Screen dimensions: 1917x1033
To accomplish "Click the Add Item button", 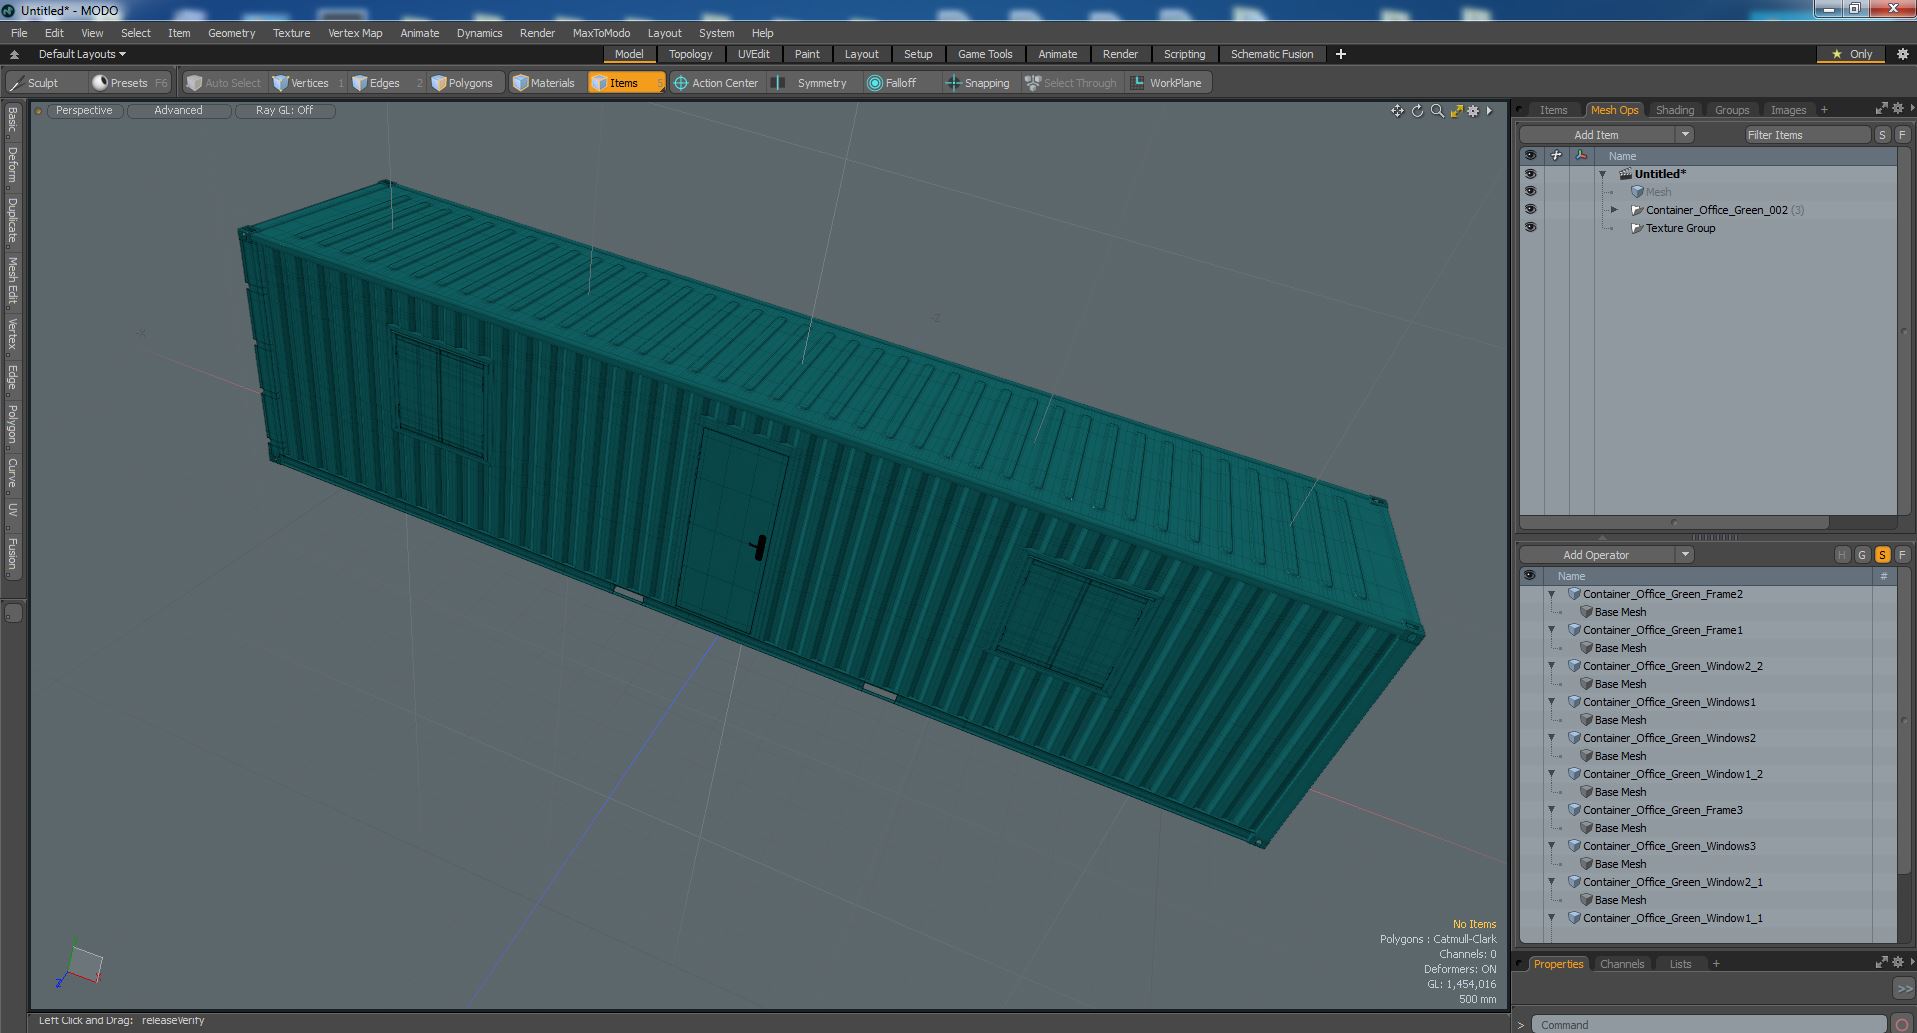I will point(1596,135).
